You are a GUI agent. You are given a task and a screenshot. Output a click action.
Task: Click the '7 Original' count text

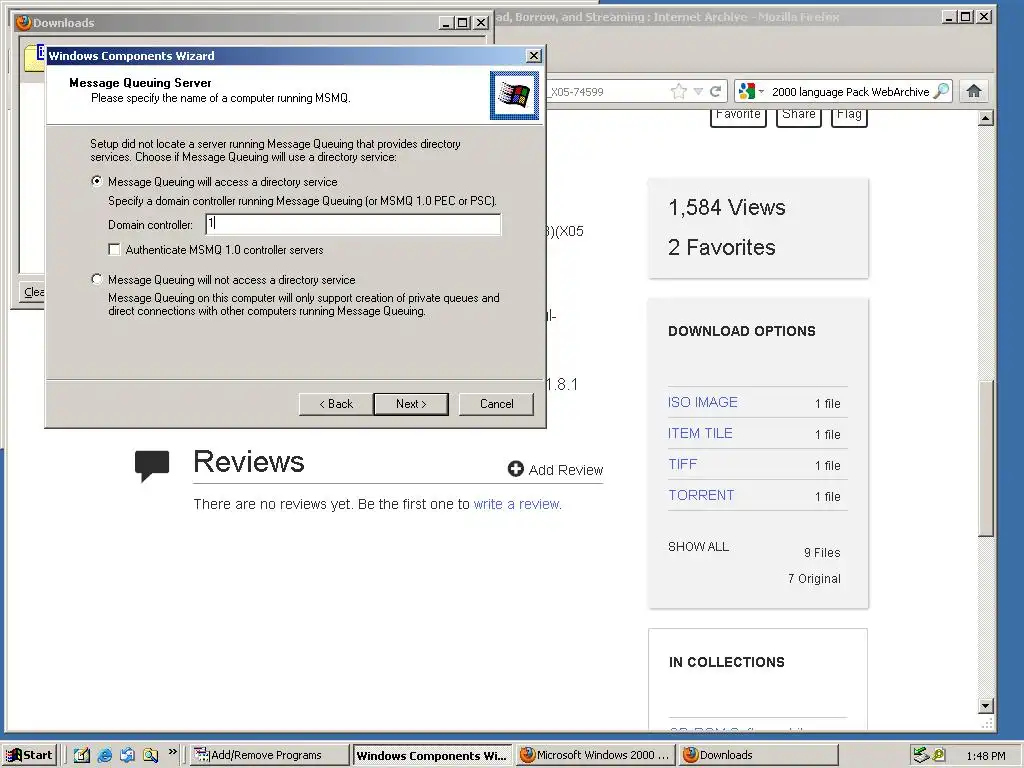tap(814, 579)
